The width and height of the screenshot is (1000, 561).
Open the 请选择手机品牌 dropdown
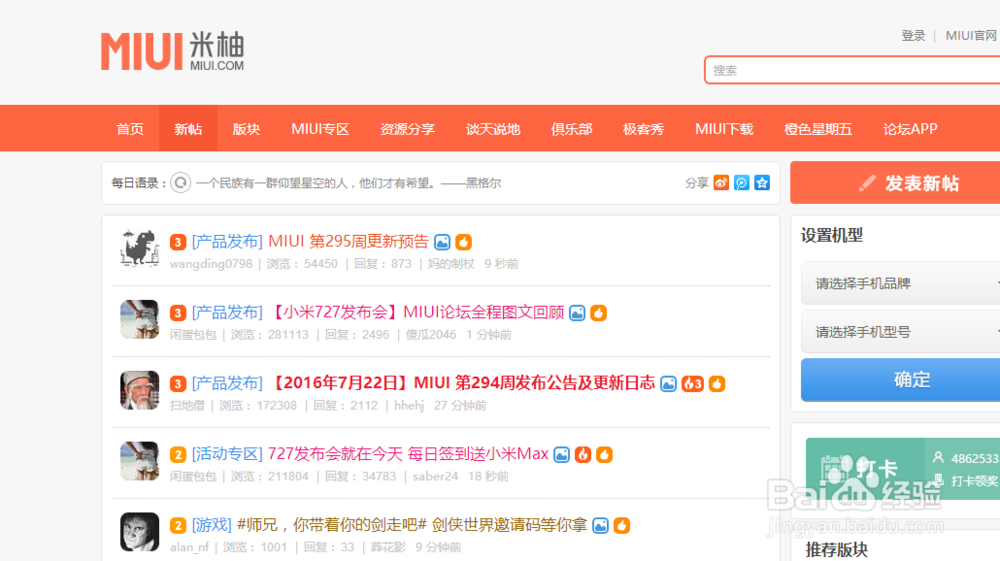901,283
